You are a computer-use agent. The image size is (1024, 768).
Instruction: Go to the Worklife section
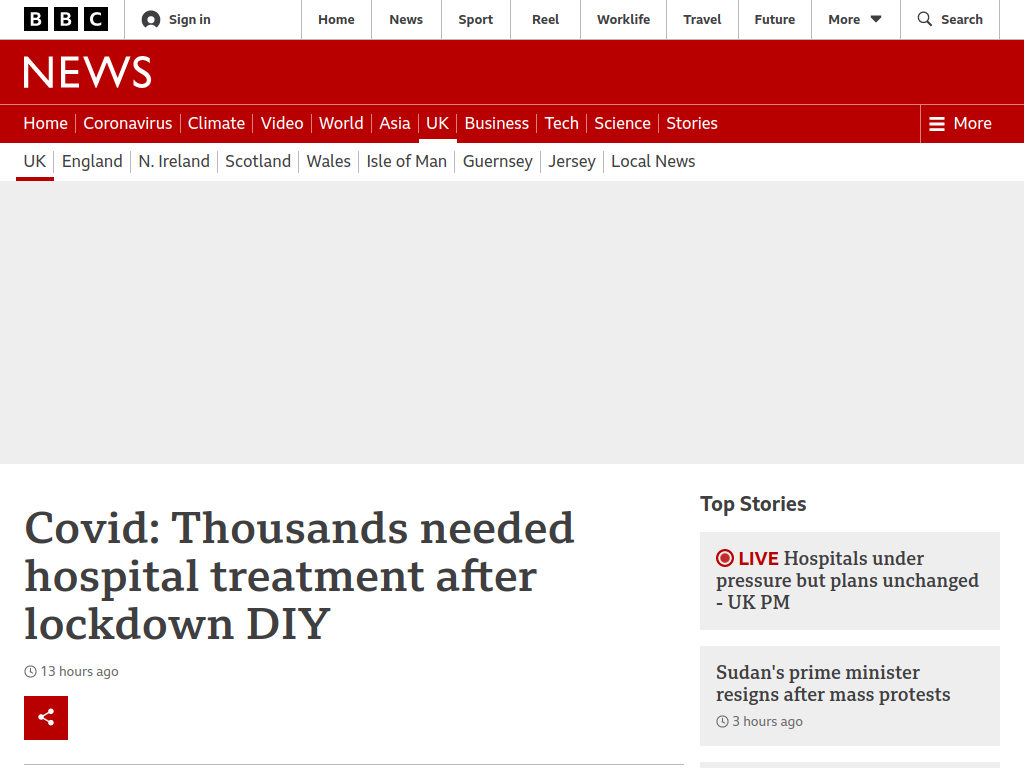point(623,20)
